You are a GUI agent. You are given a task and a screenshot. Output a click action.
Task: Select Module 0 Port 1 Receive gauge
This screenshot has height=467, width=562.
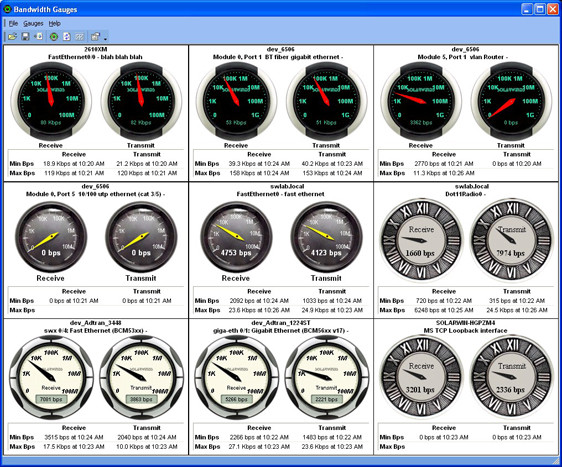click(x=236, y=101)
